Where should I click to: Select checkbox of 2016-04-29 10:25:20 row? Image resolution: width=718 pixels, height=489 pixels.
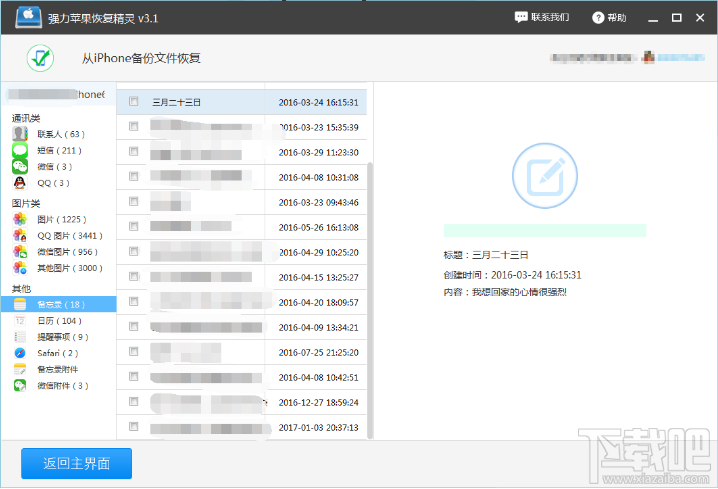(x=134, y=251)
